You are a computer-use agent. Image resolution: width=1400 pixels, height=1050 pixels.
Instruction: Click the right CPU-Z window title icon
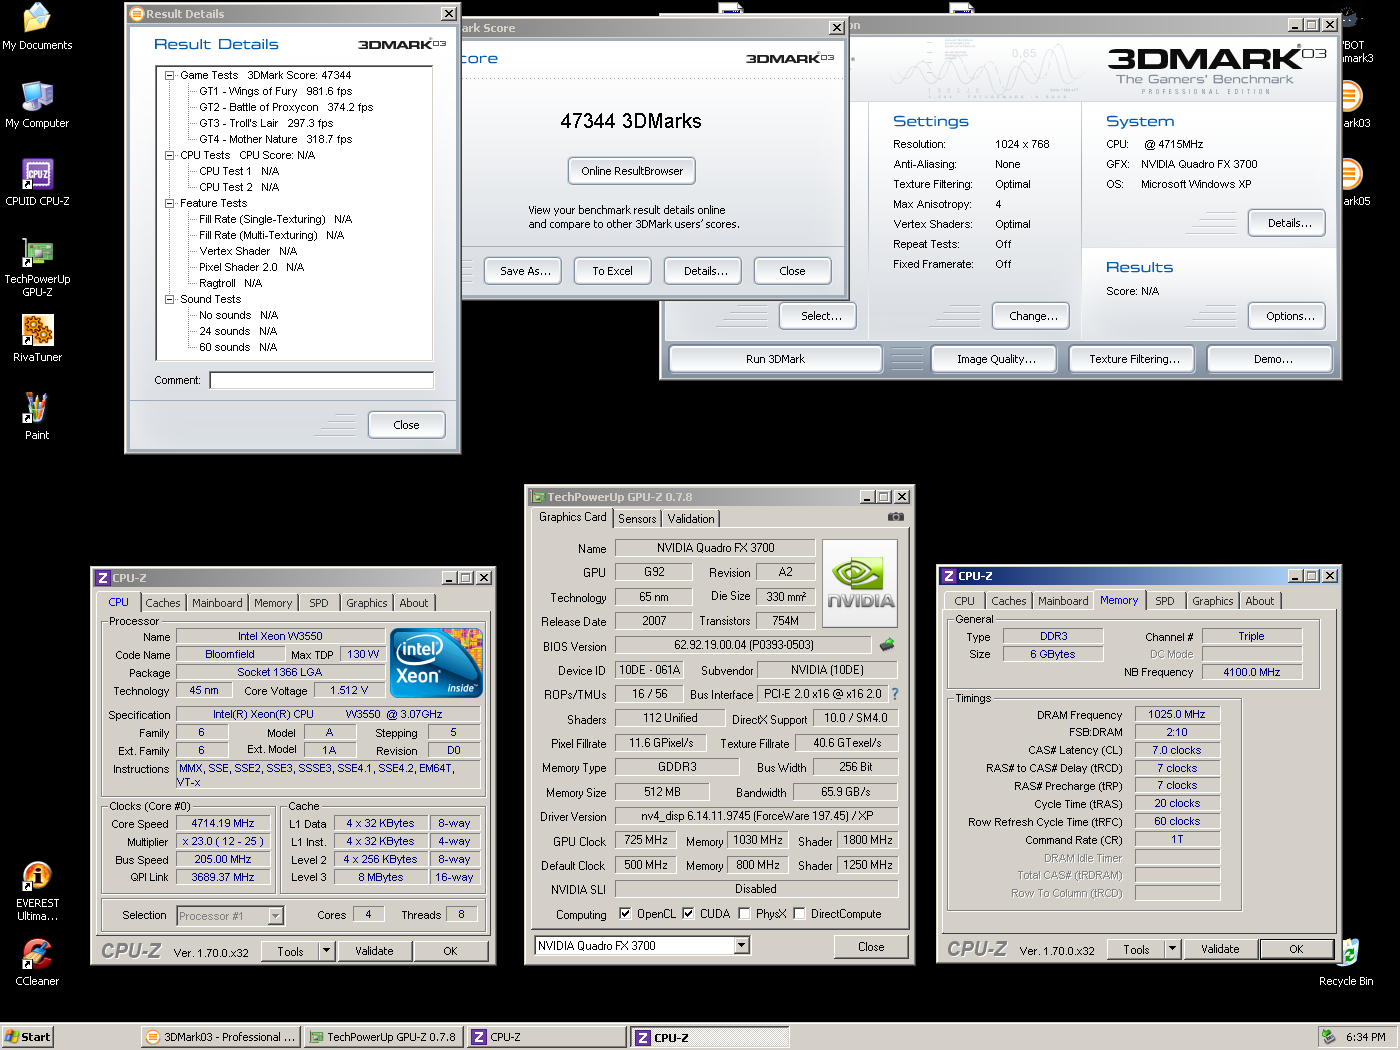point(948,576)
